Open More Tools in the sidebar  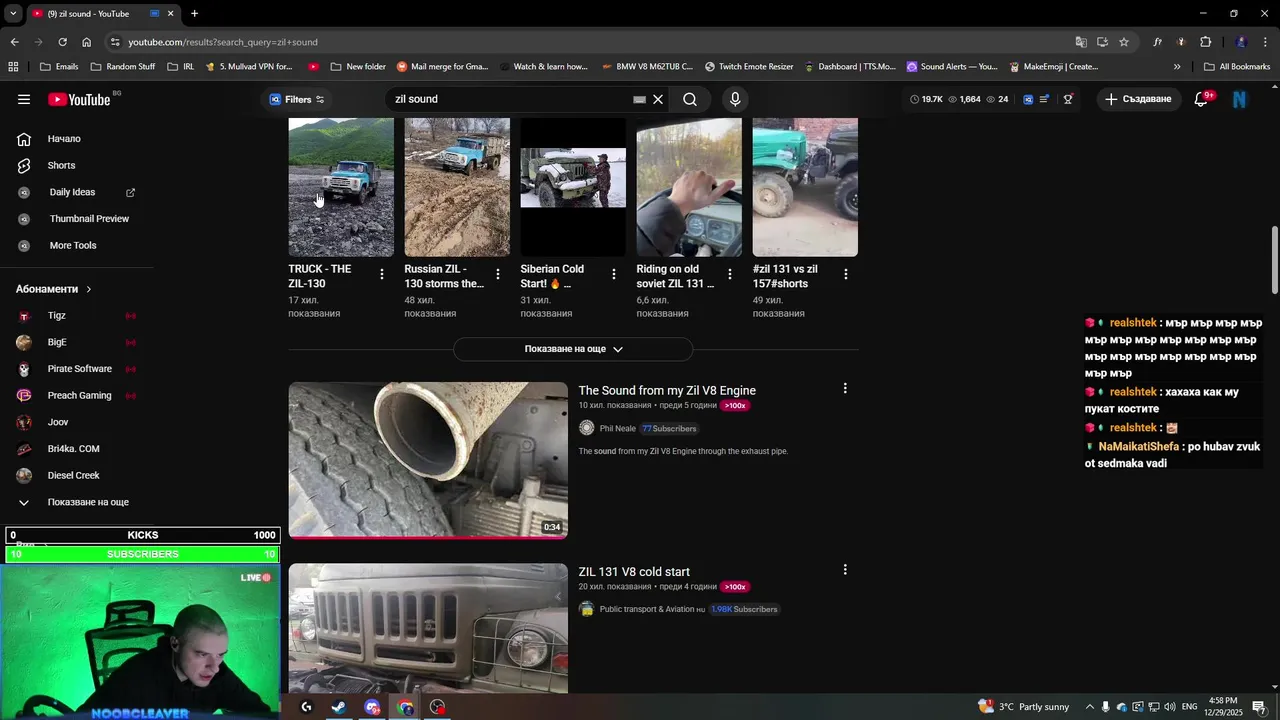click(73, 245)
